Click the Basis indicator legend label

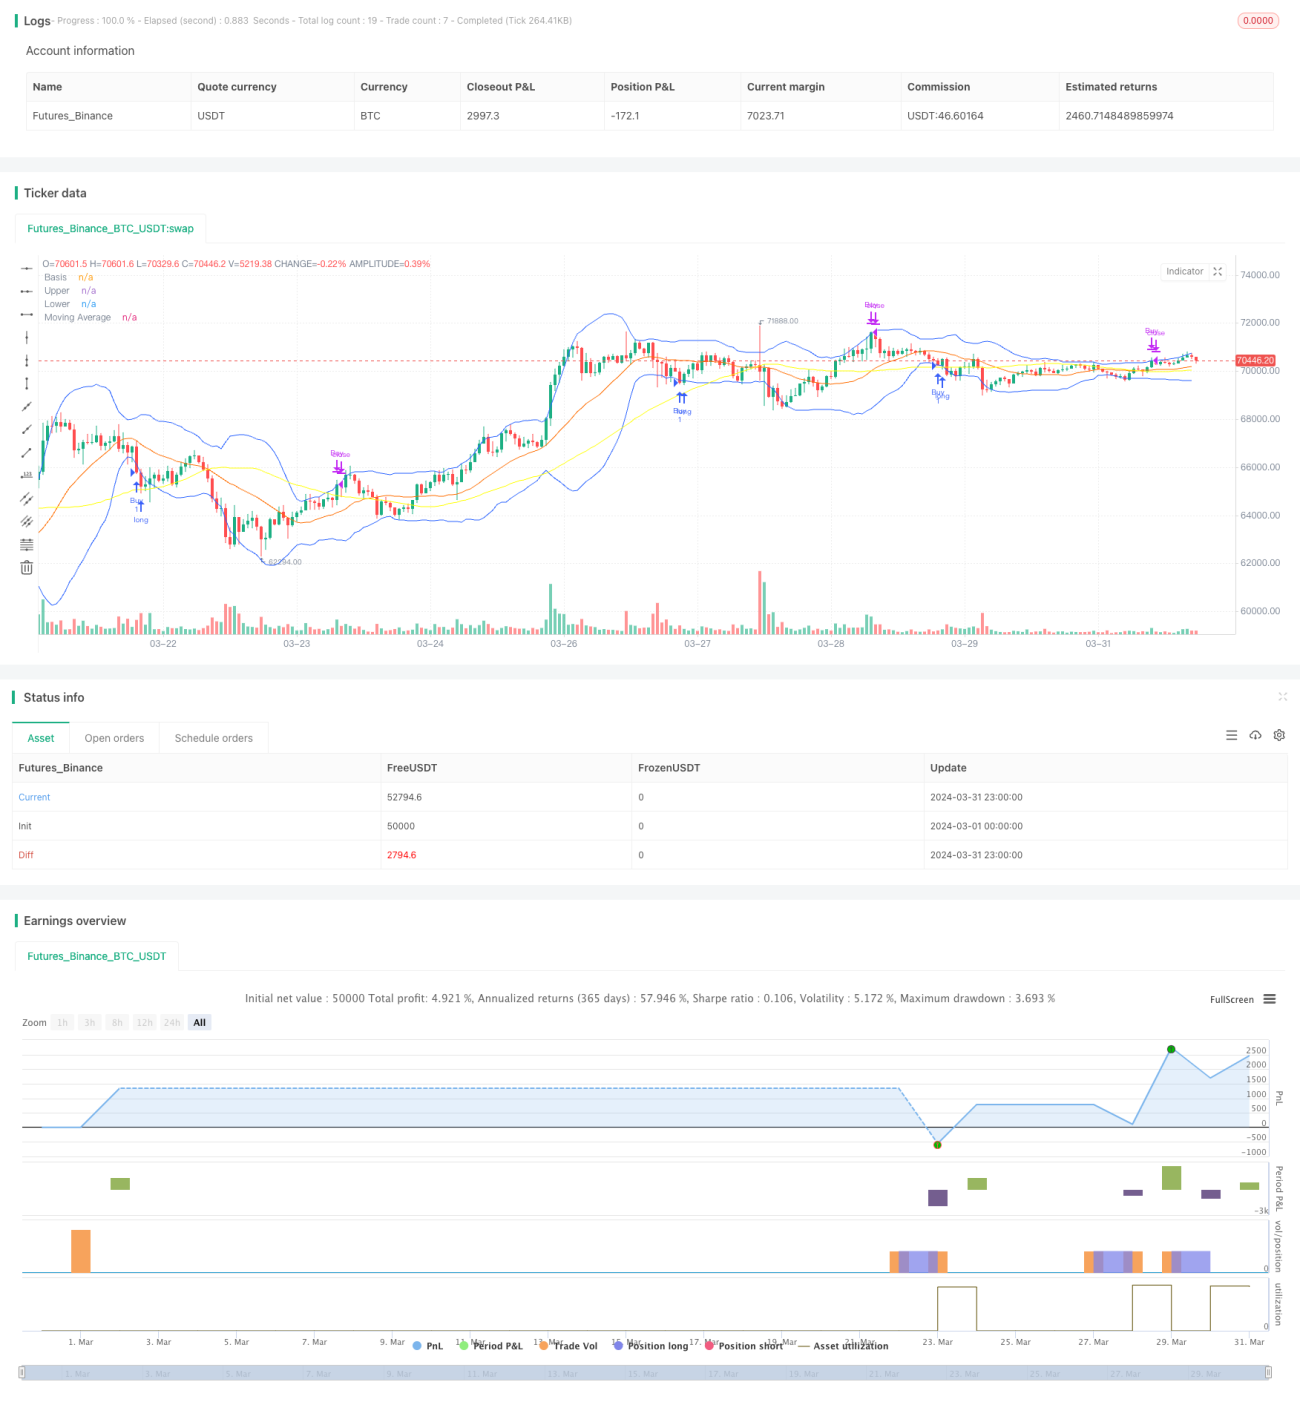coord(55,277)
